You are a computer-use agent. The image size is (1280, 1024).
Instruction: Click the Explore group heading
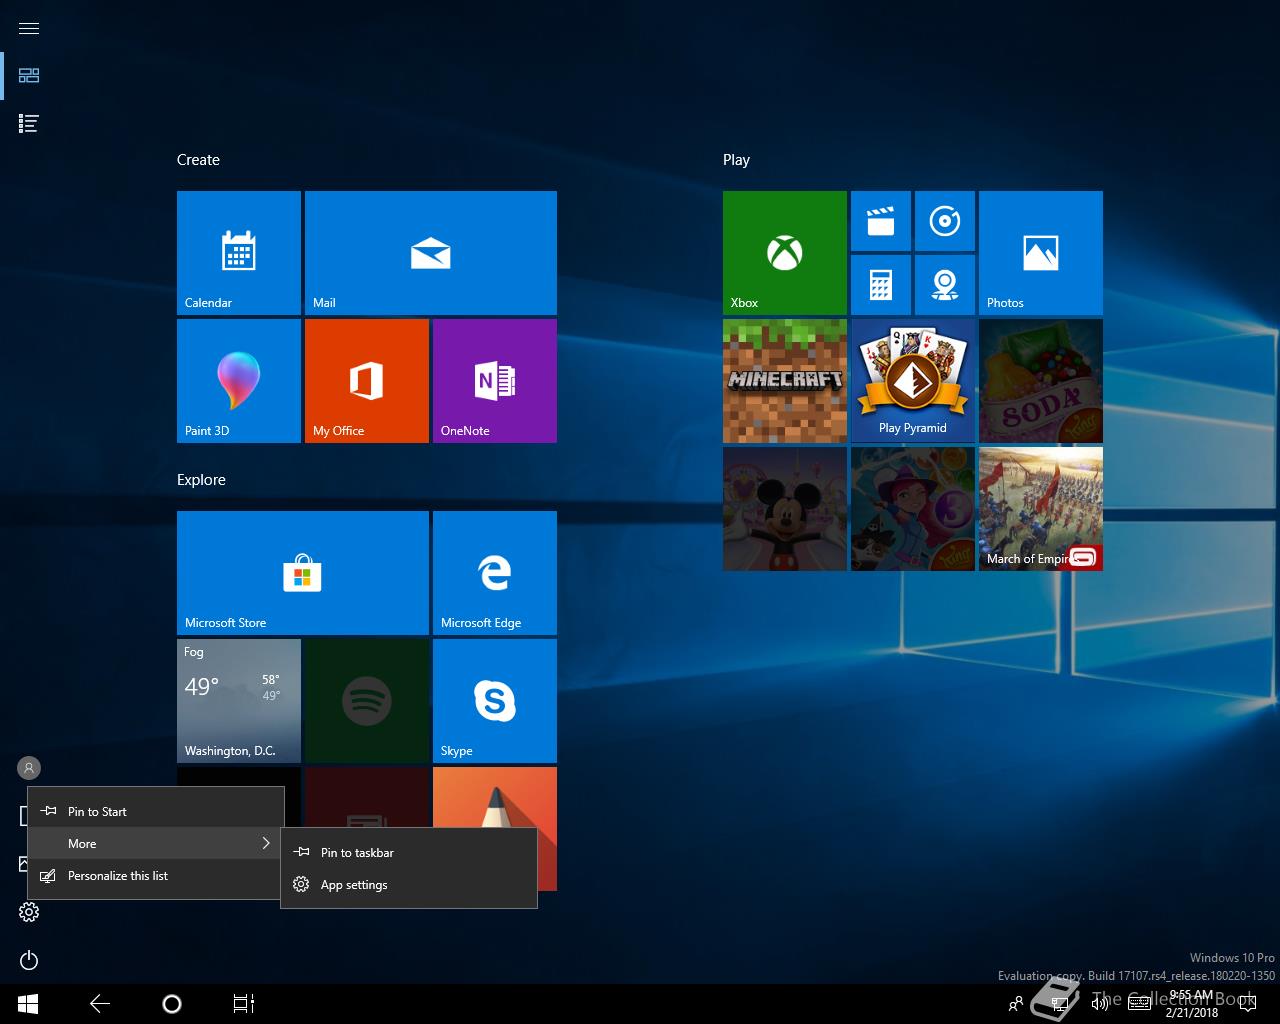201,480
